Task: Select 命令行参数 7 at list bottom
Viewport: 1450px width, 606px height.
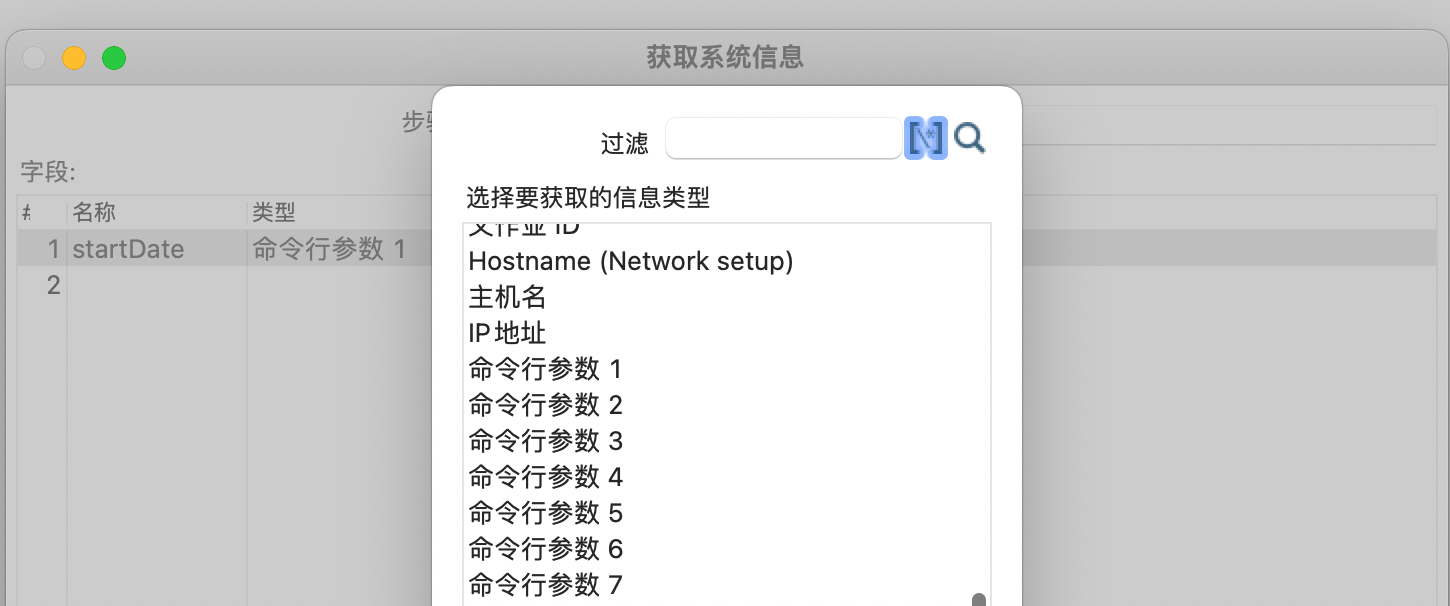Action: click(545, 585)
